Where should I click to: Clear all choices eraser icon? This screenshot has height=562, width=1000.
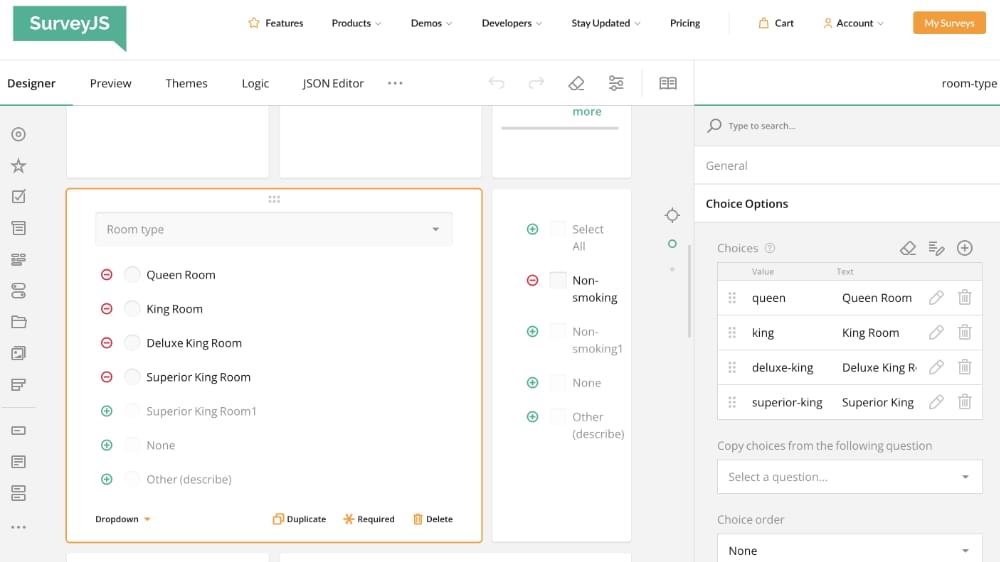(908, 248)
